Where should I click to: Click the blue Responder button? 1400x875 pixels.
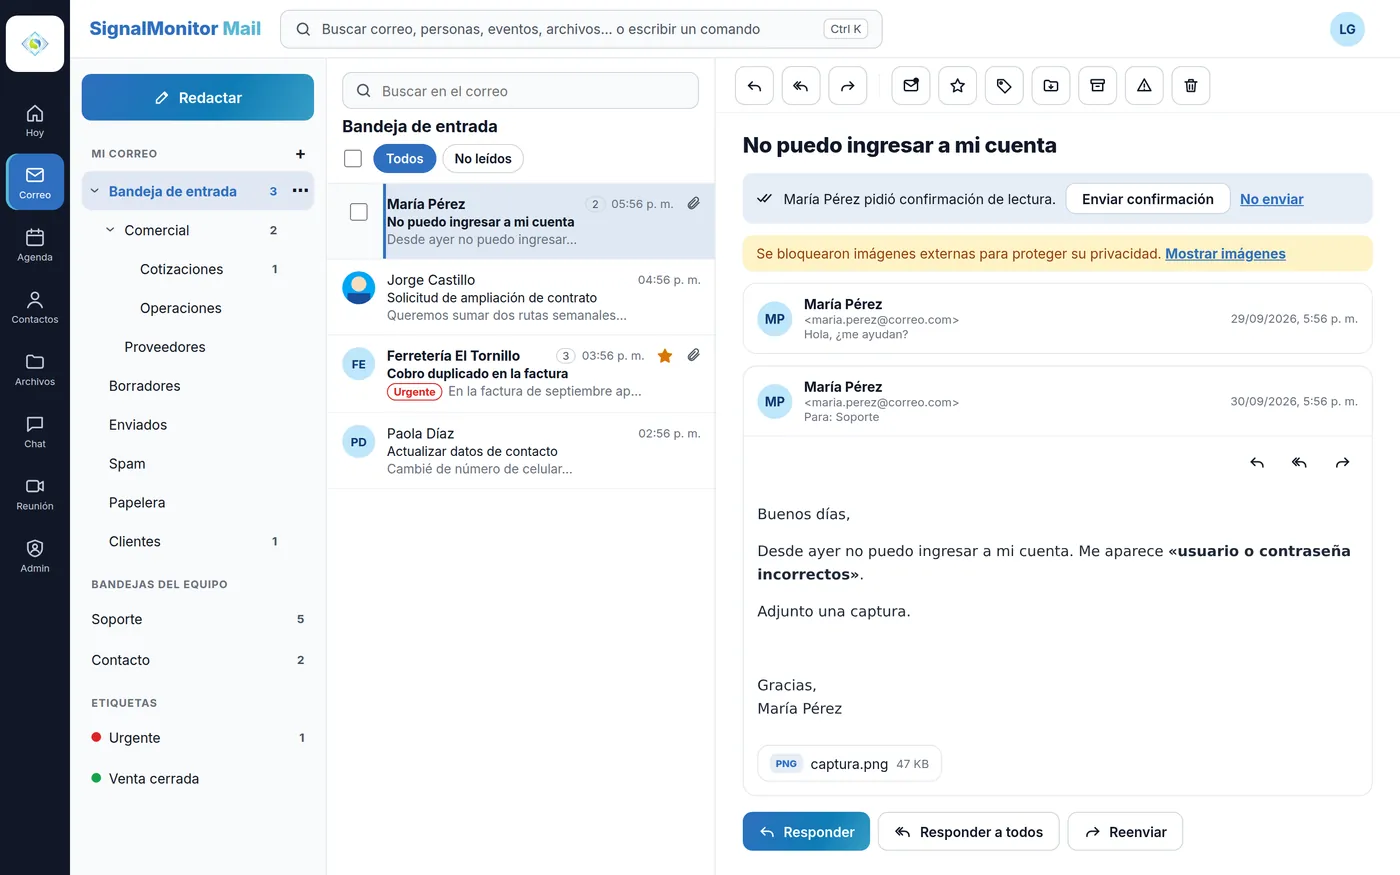(x=806, y=832)
